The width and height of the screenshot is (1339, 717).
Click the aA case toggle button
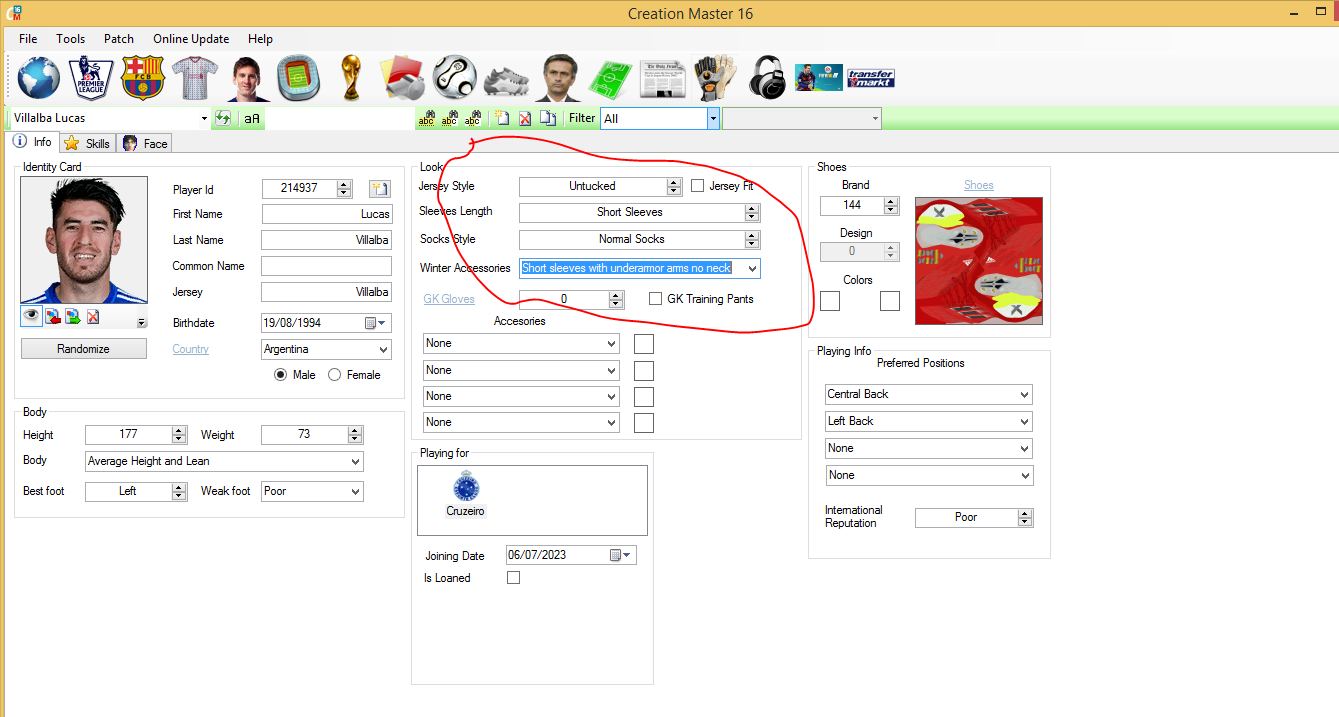(x=252, y=118)
